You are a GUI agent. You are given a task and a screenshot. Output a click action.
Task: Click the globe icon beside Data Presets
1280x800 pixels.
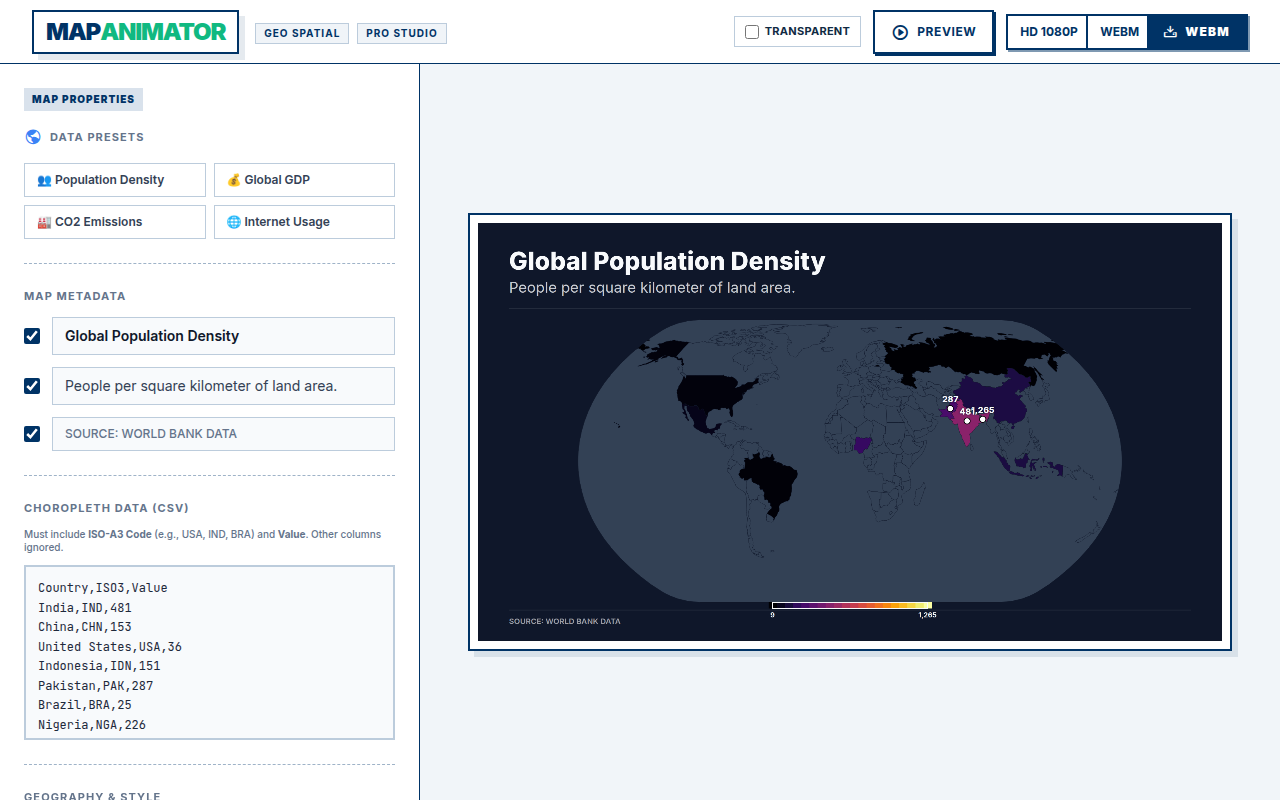click(33, 137)
